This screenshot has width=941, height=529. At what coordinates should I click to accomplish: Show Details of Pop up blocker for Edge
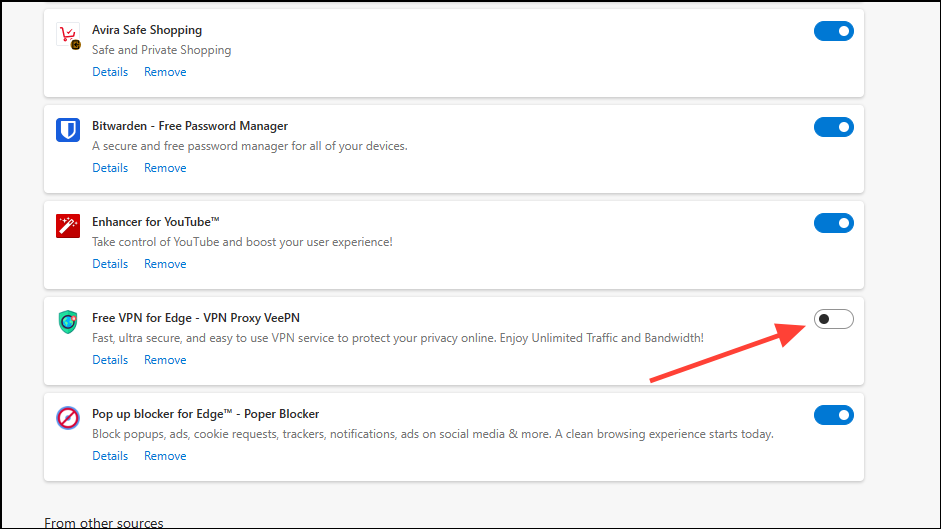tap(110, 456)
